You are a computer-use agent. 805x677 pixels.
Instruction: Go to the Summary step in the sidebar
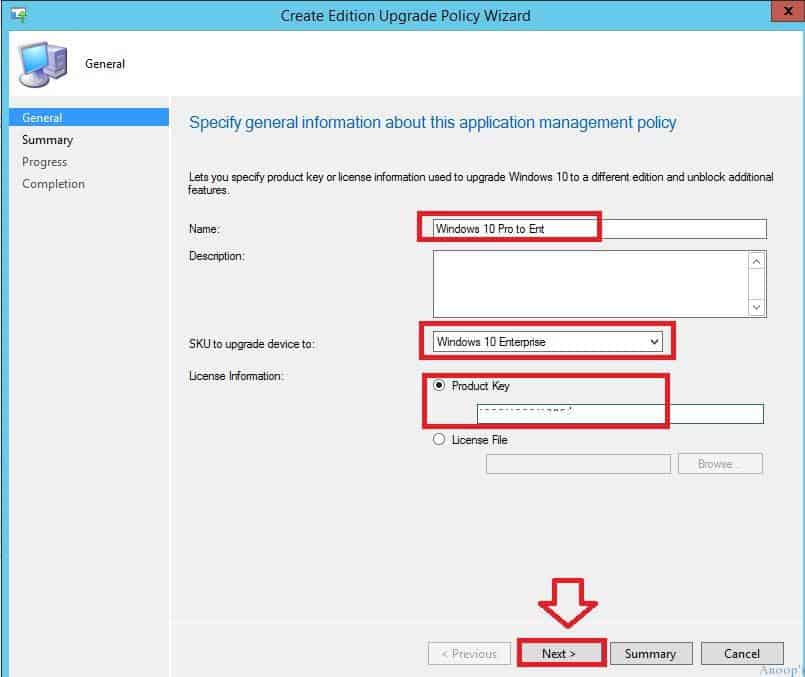pos(48,140)
